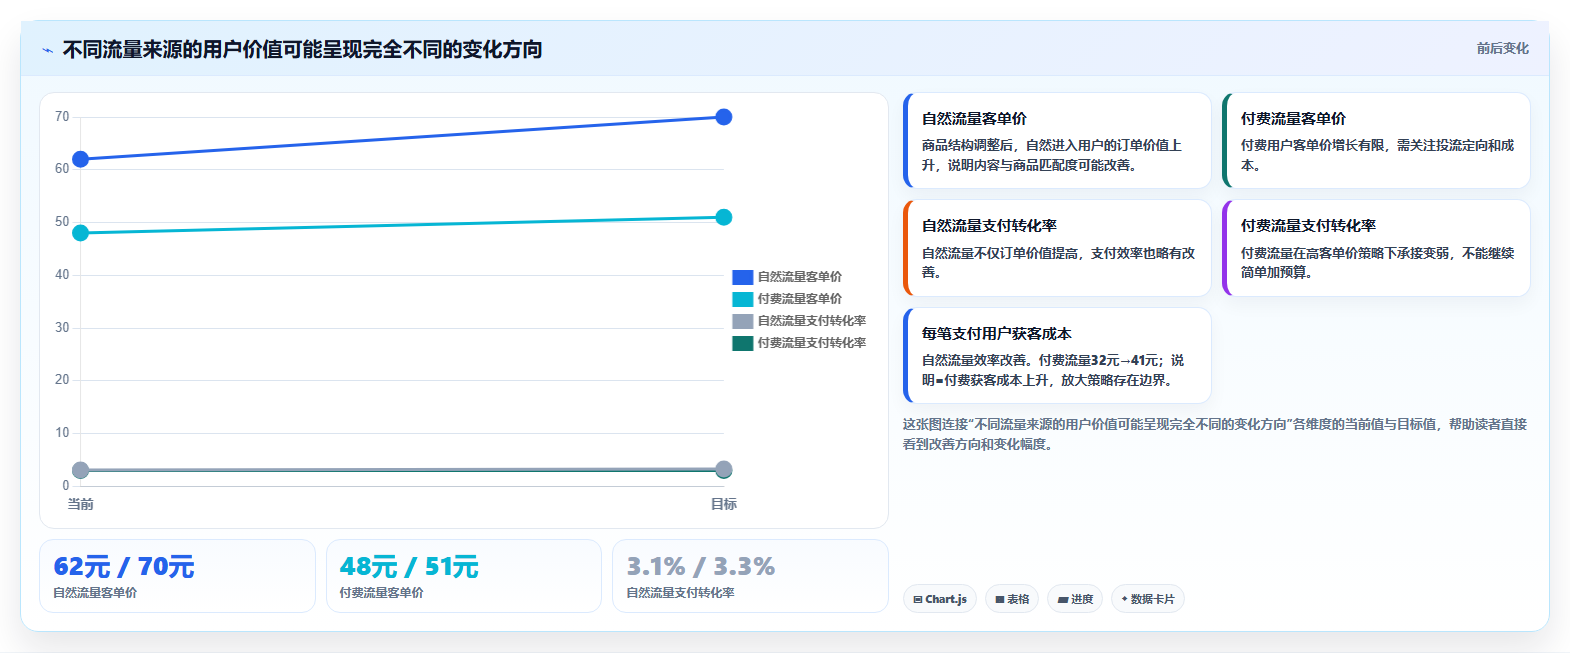Click the 当前 x-axis label
1570x653 pixels.
81,504
